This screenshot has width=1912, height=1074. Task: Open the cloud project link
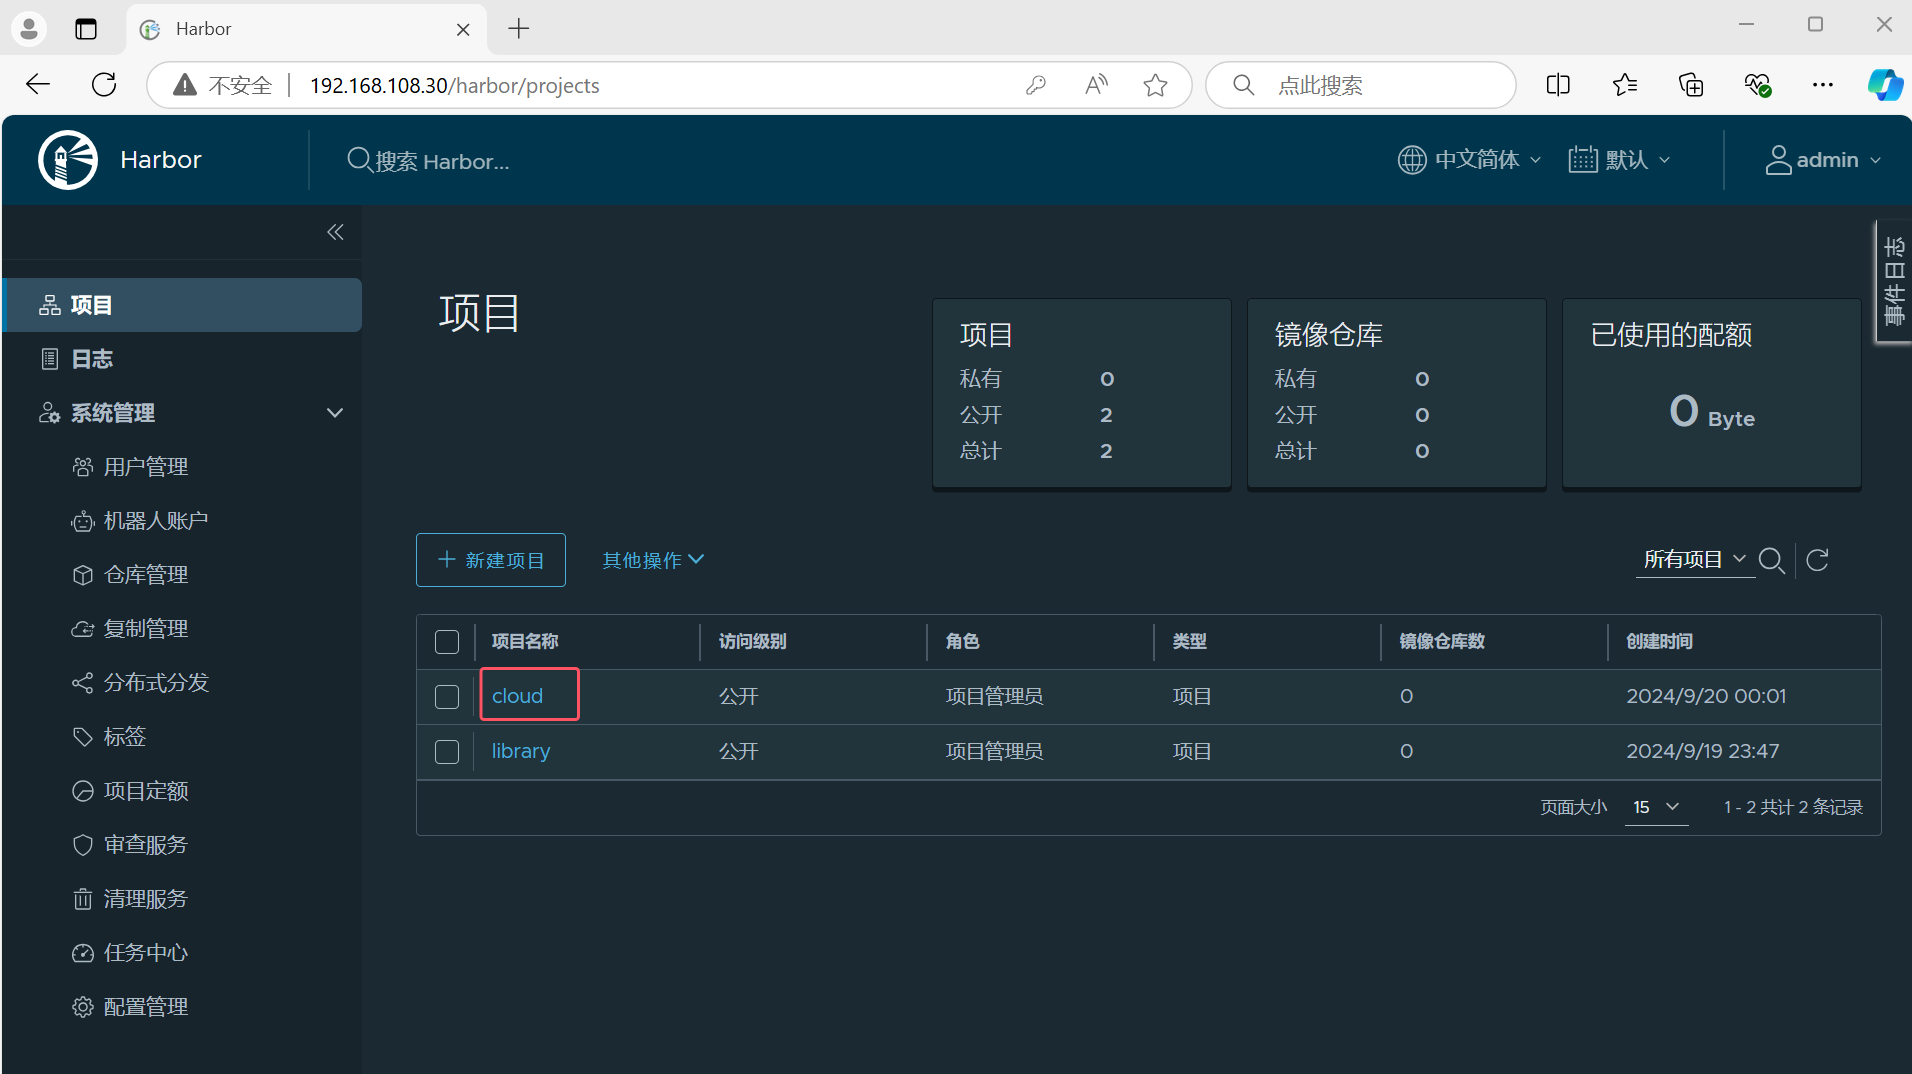(x=517, y=696)
